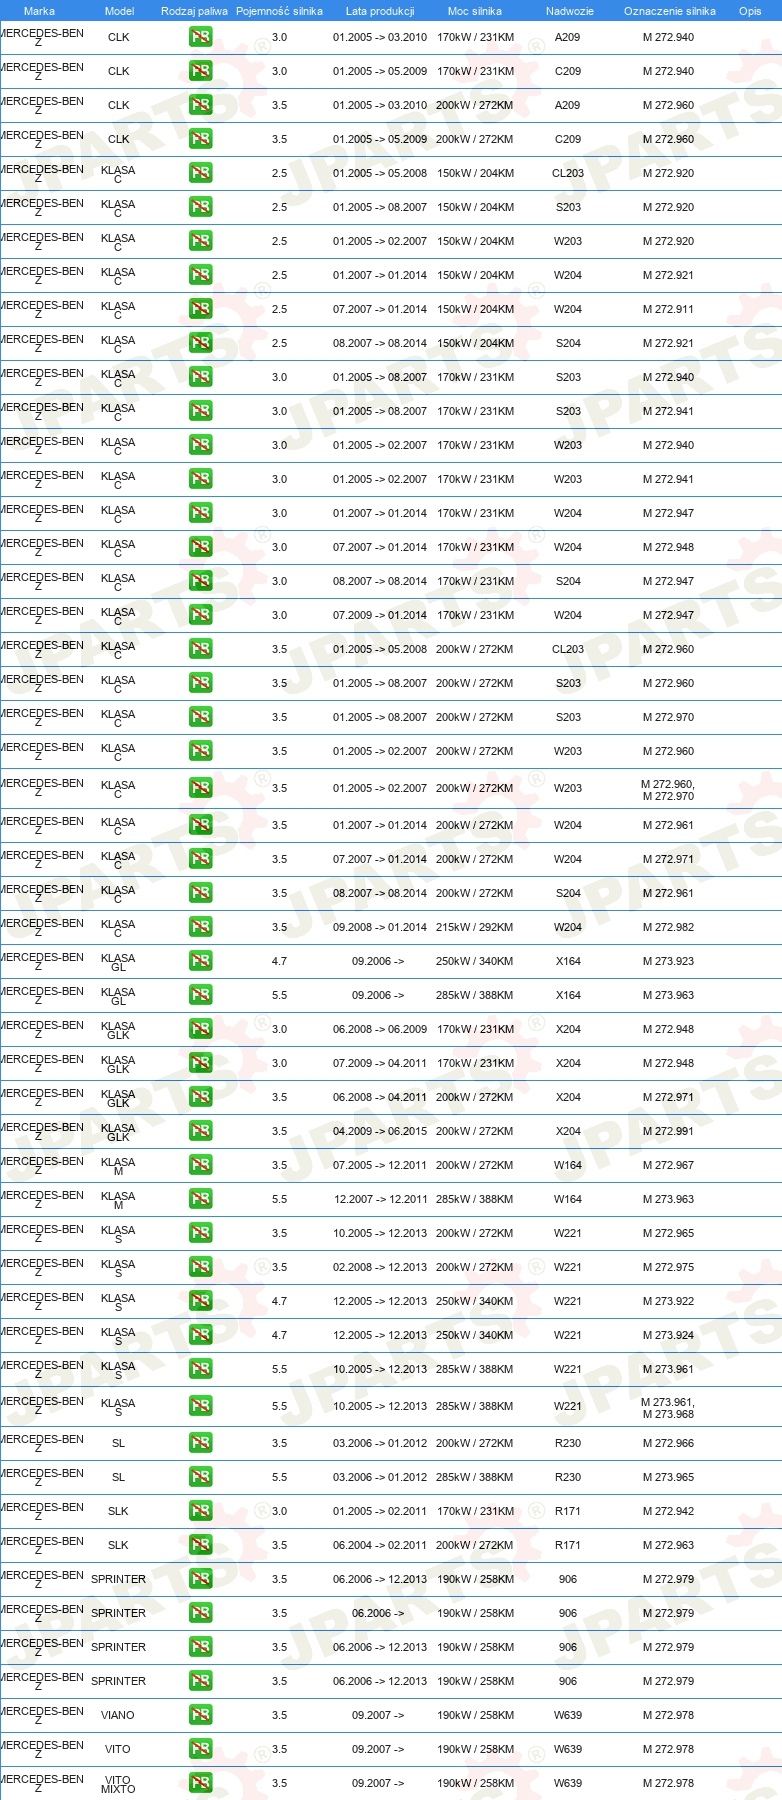Click the 'Oznaczenie silnika' column header
Screen dimensions: 782x1800
click(x=669, y=11)
